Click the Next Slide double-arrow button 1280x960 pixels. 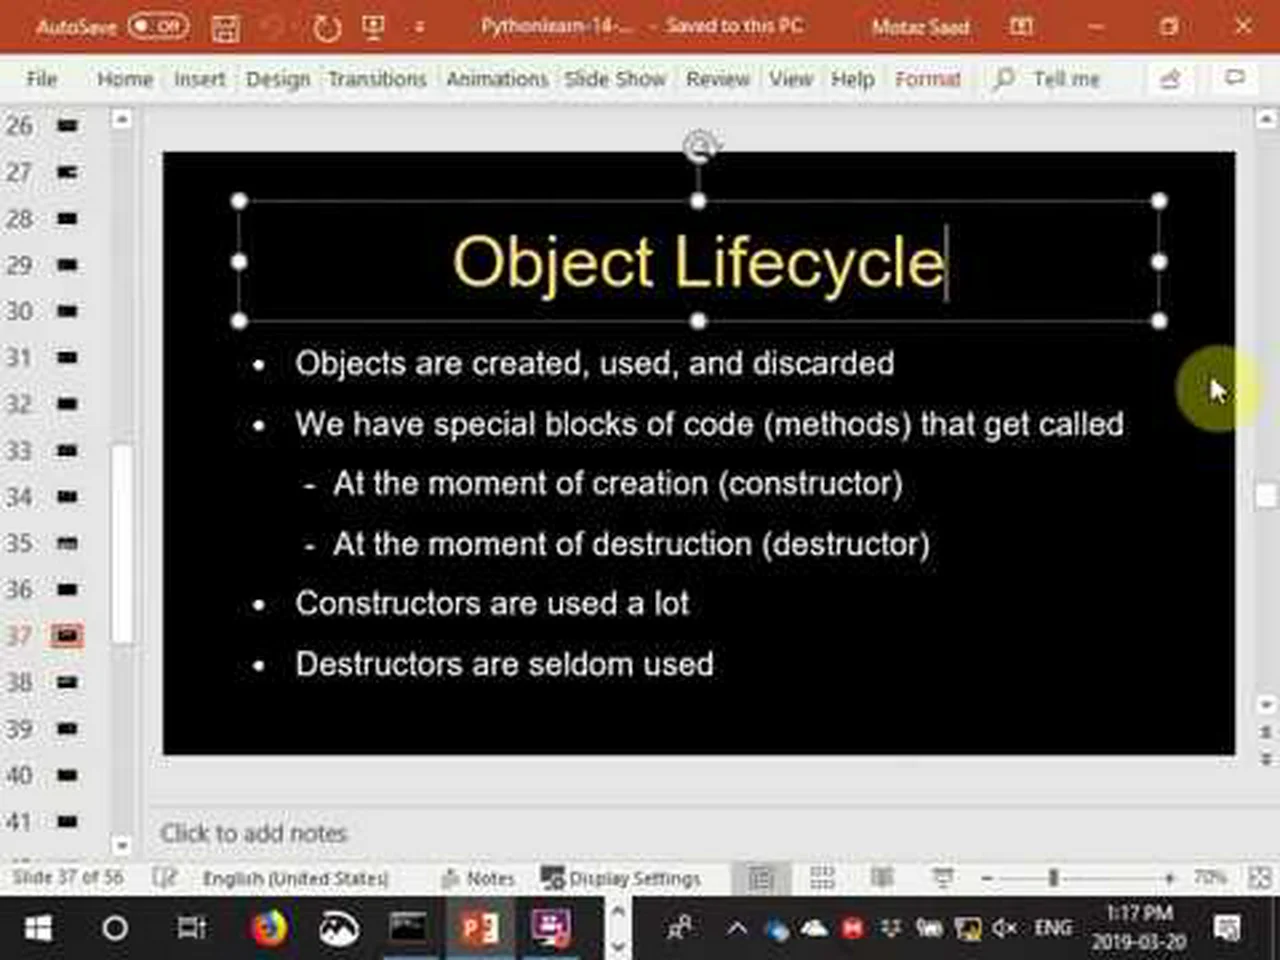[1265, 760]
